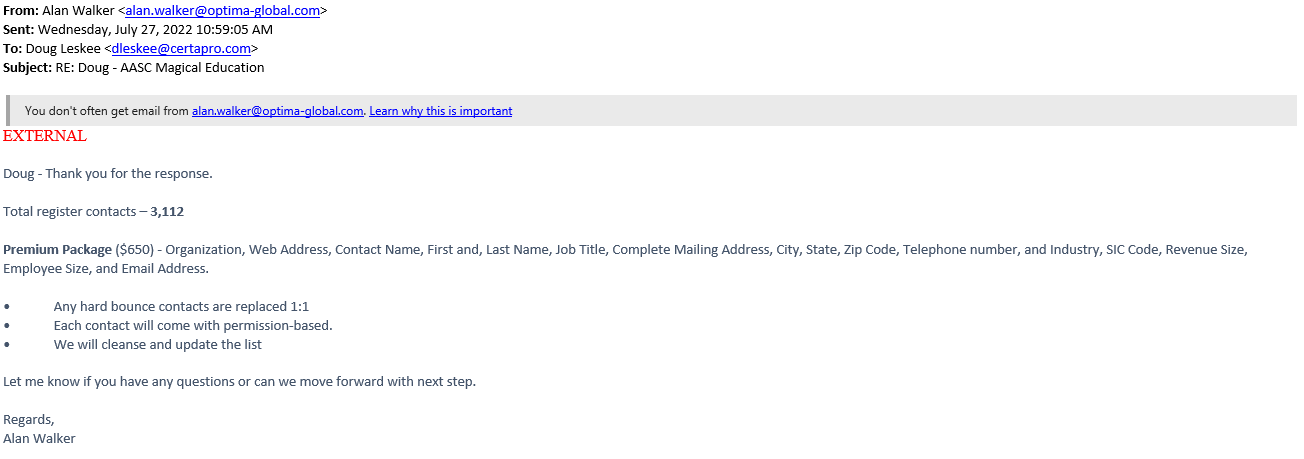Click 'Each contact will come with permission-based' bullet

point(193,325)
